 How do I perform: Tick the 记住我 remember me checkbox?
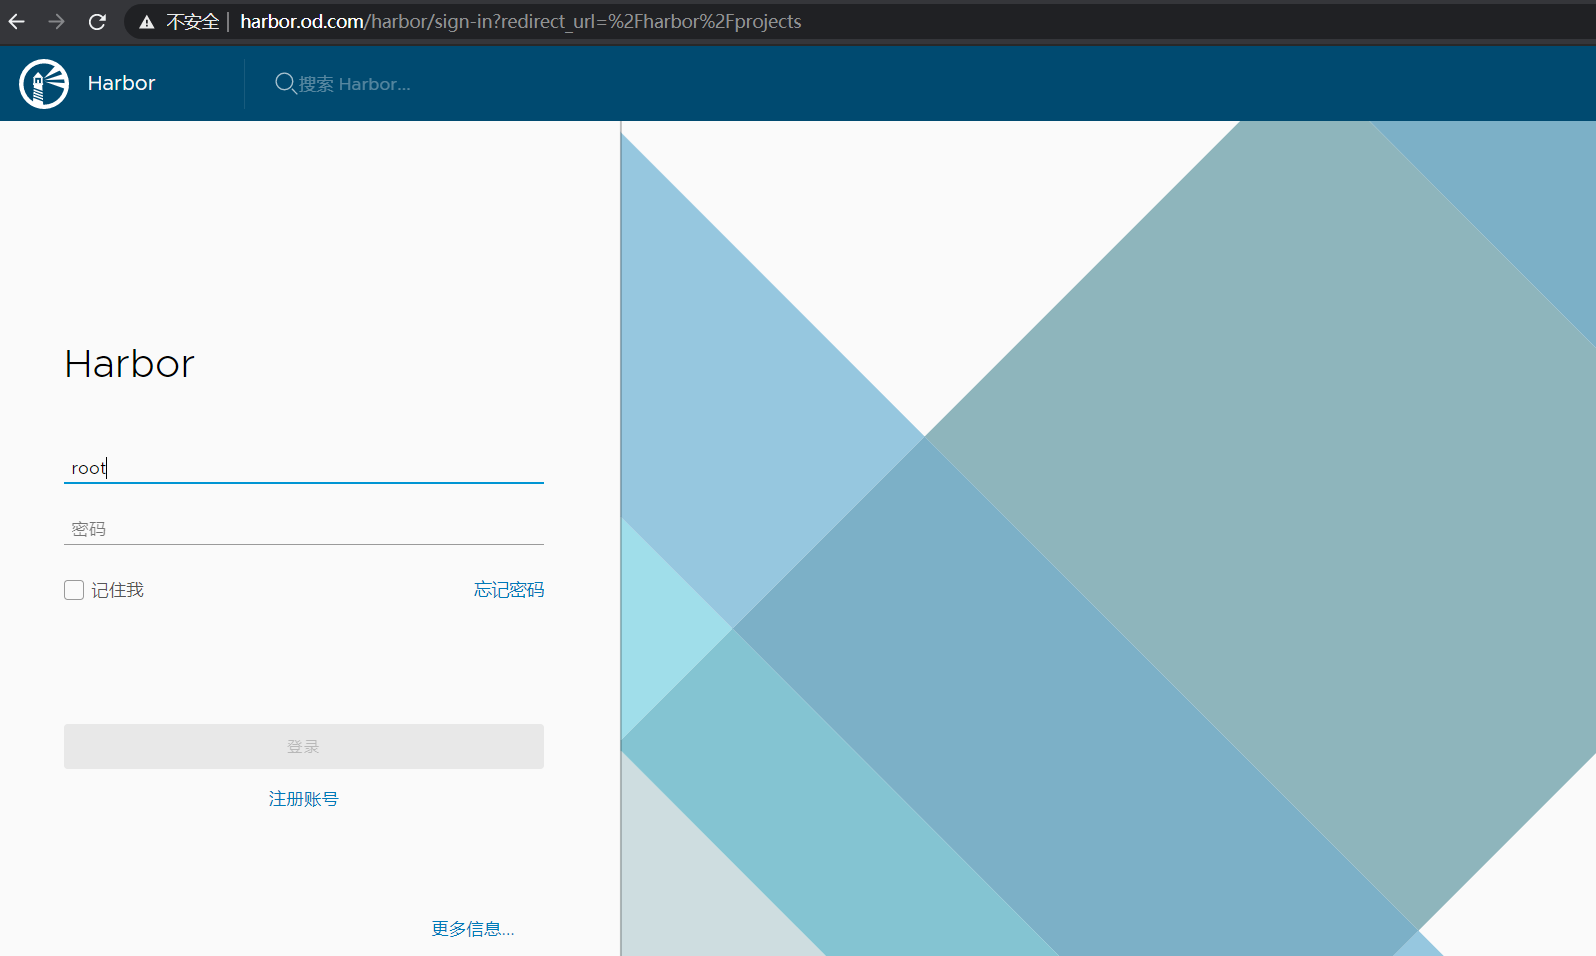click(x=74, y=590)
